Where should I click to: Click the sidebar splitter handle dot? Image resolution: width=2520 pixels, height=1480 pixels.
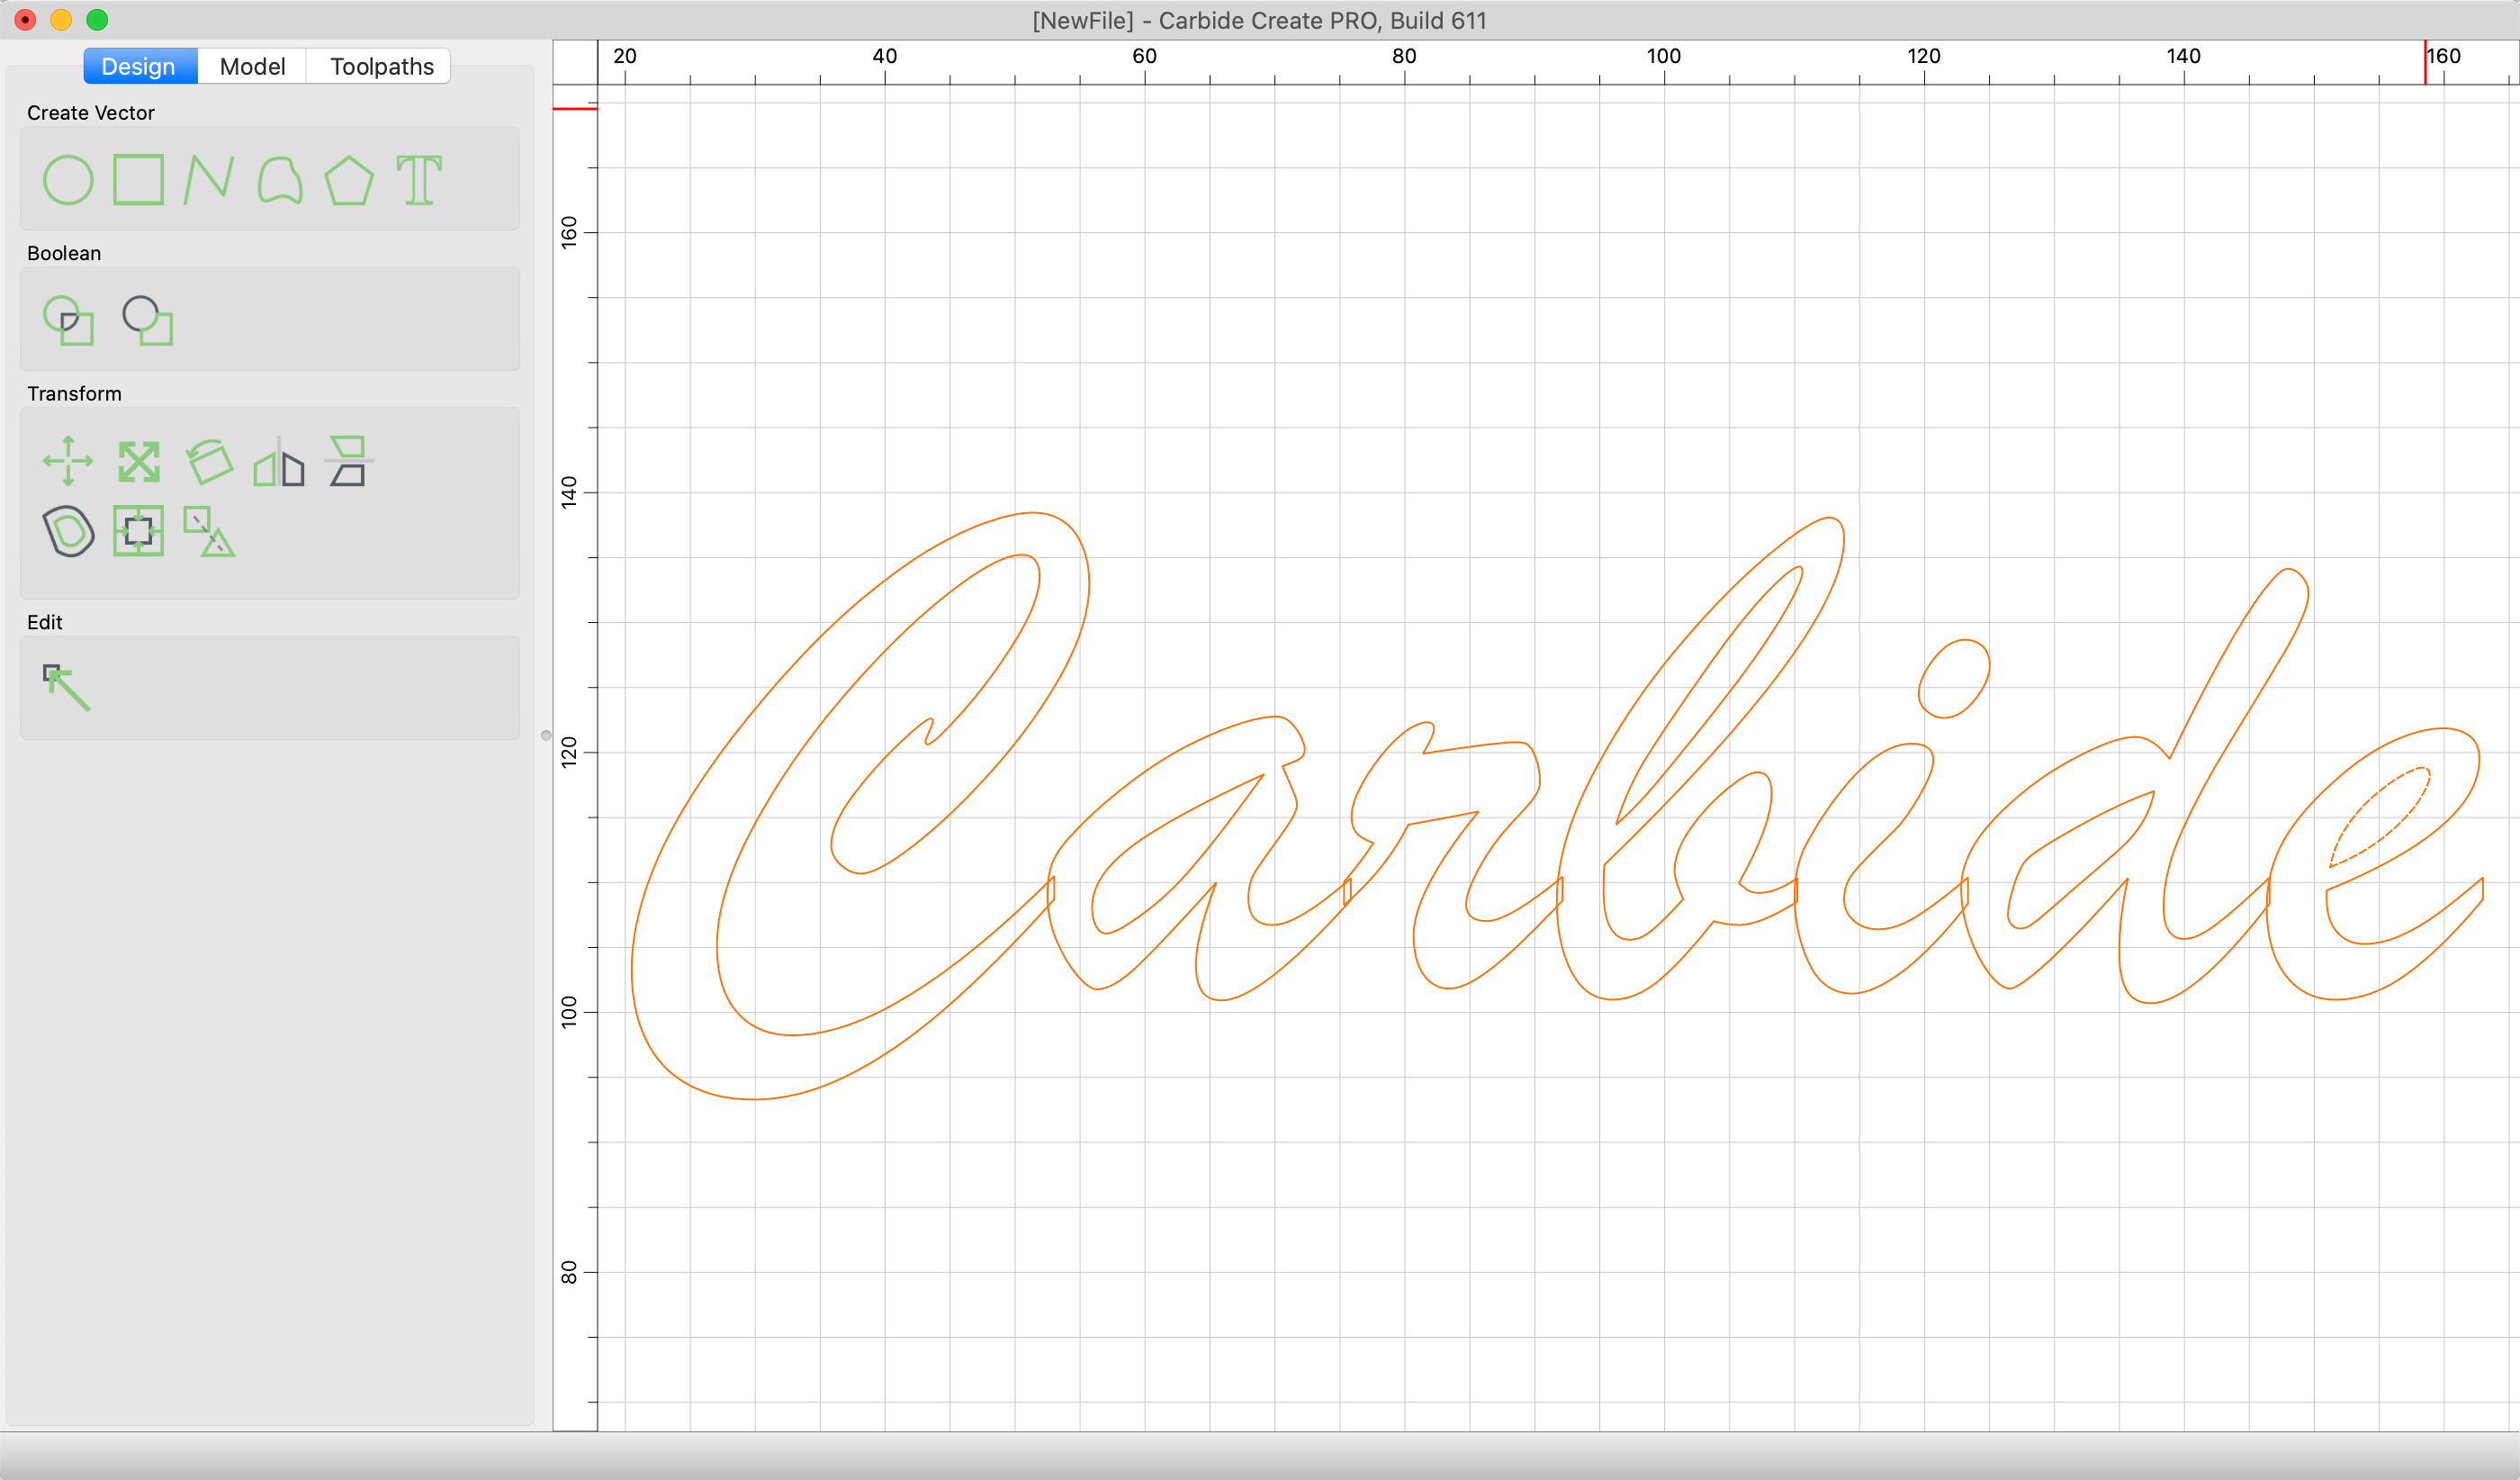546,736
